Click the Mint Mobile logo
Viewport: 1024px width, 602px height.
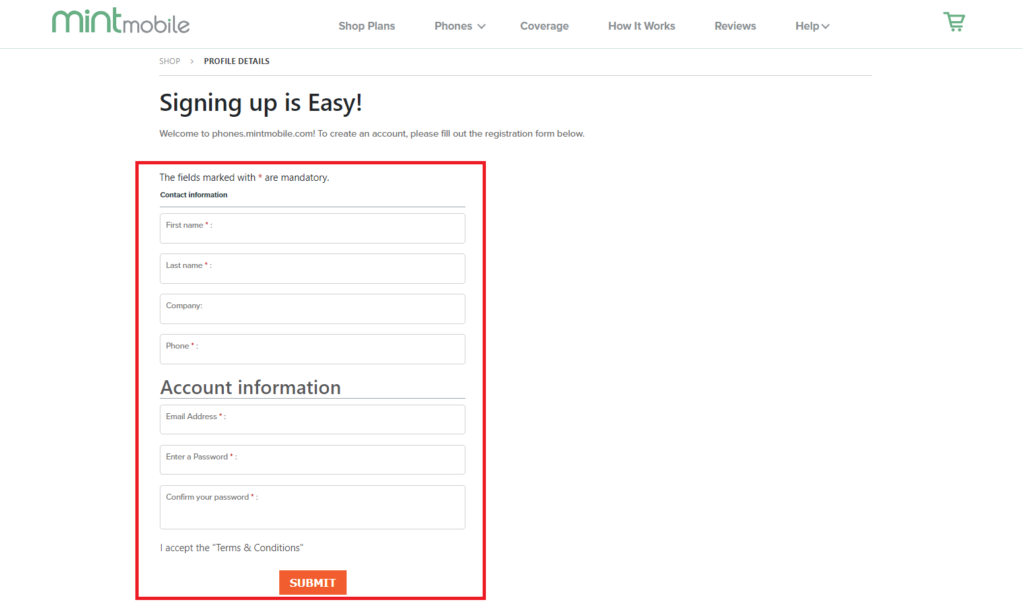(121, 22)
